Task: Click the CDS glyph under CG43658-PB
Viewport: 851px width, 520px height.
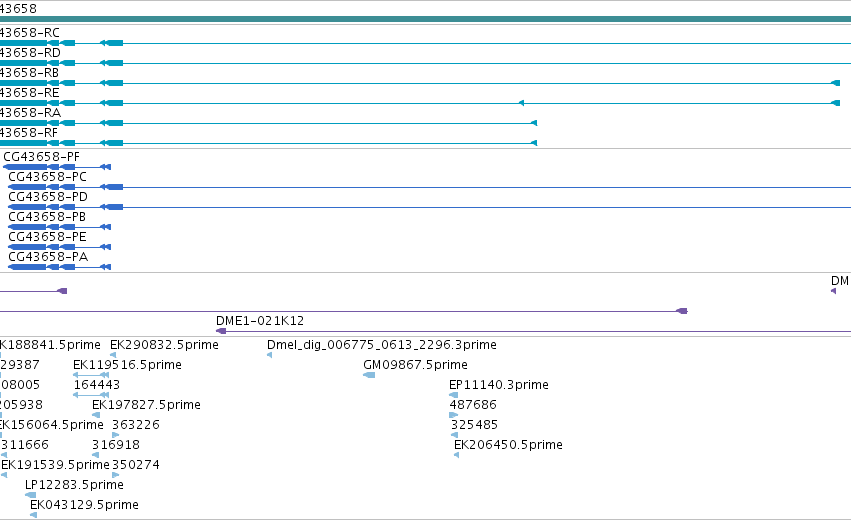Action: pos(60,227)
